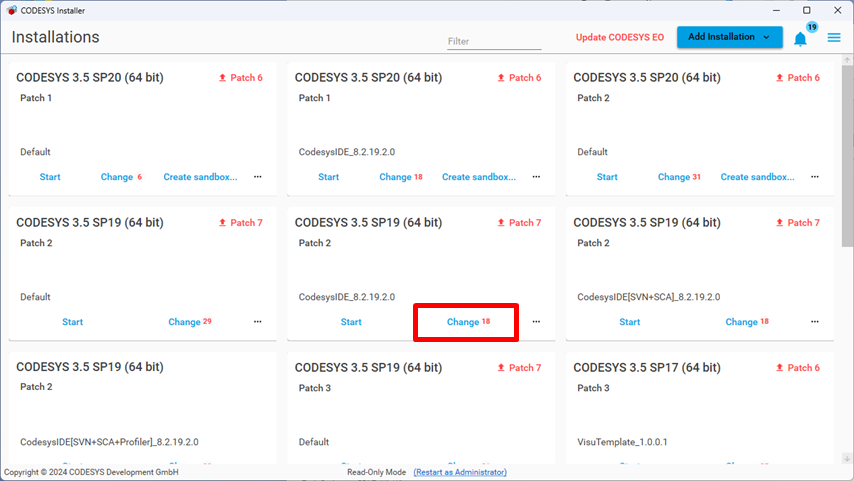Start SP20 Patch 1 CodesysIDE_8.2.19.2.0 installation
Viewport: 854px width, 481px height.
coord(328,176)
